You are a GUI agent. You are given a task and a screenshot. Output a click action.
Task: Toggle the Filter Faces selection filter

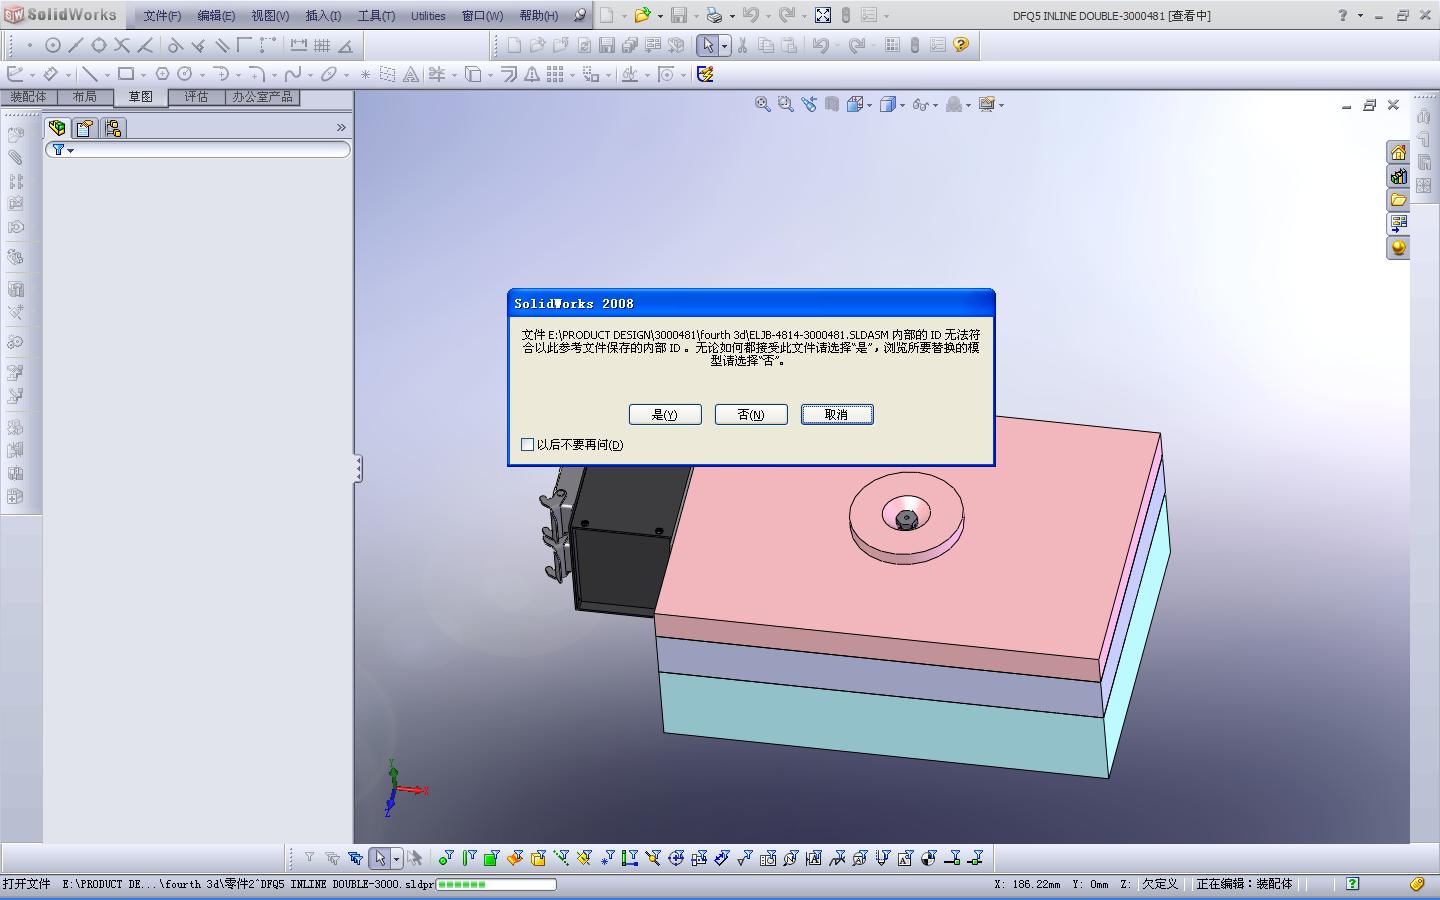point(492,858)
